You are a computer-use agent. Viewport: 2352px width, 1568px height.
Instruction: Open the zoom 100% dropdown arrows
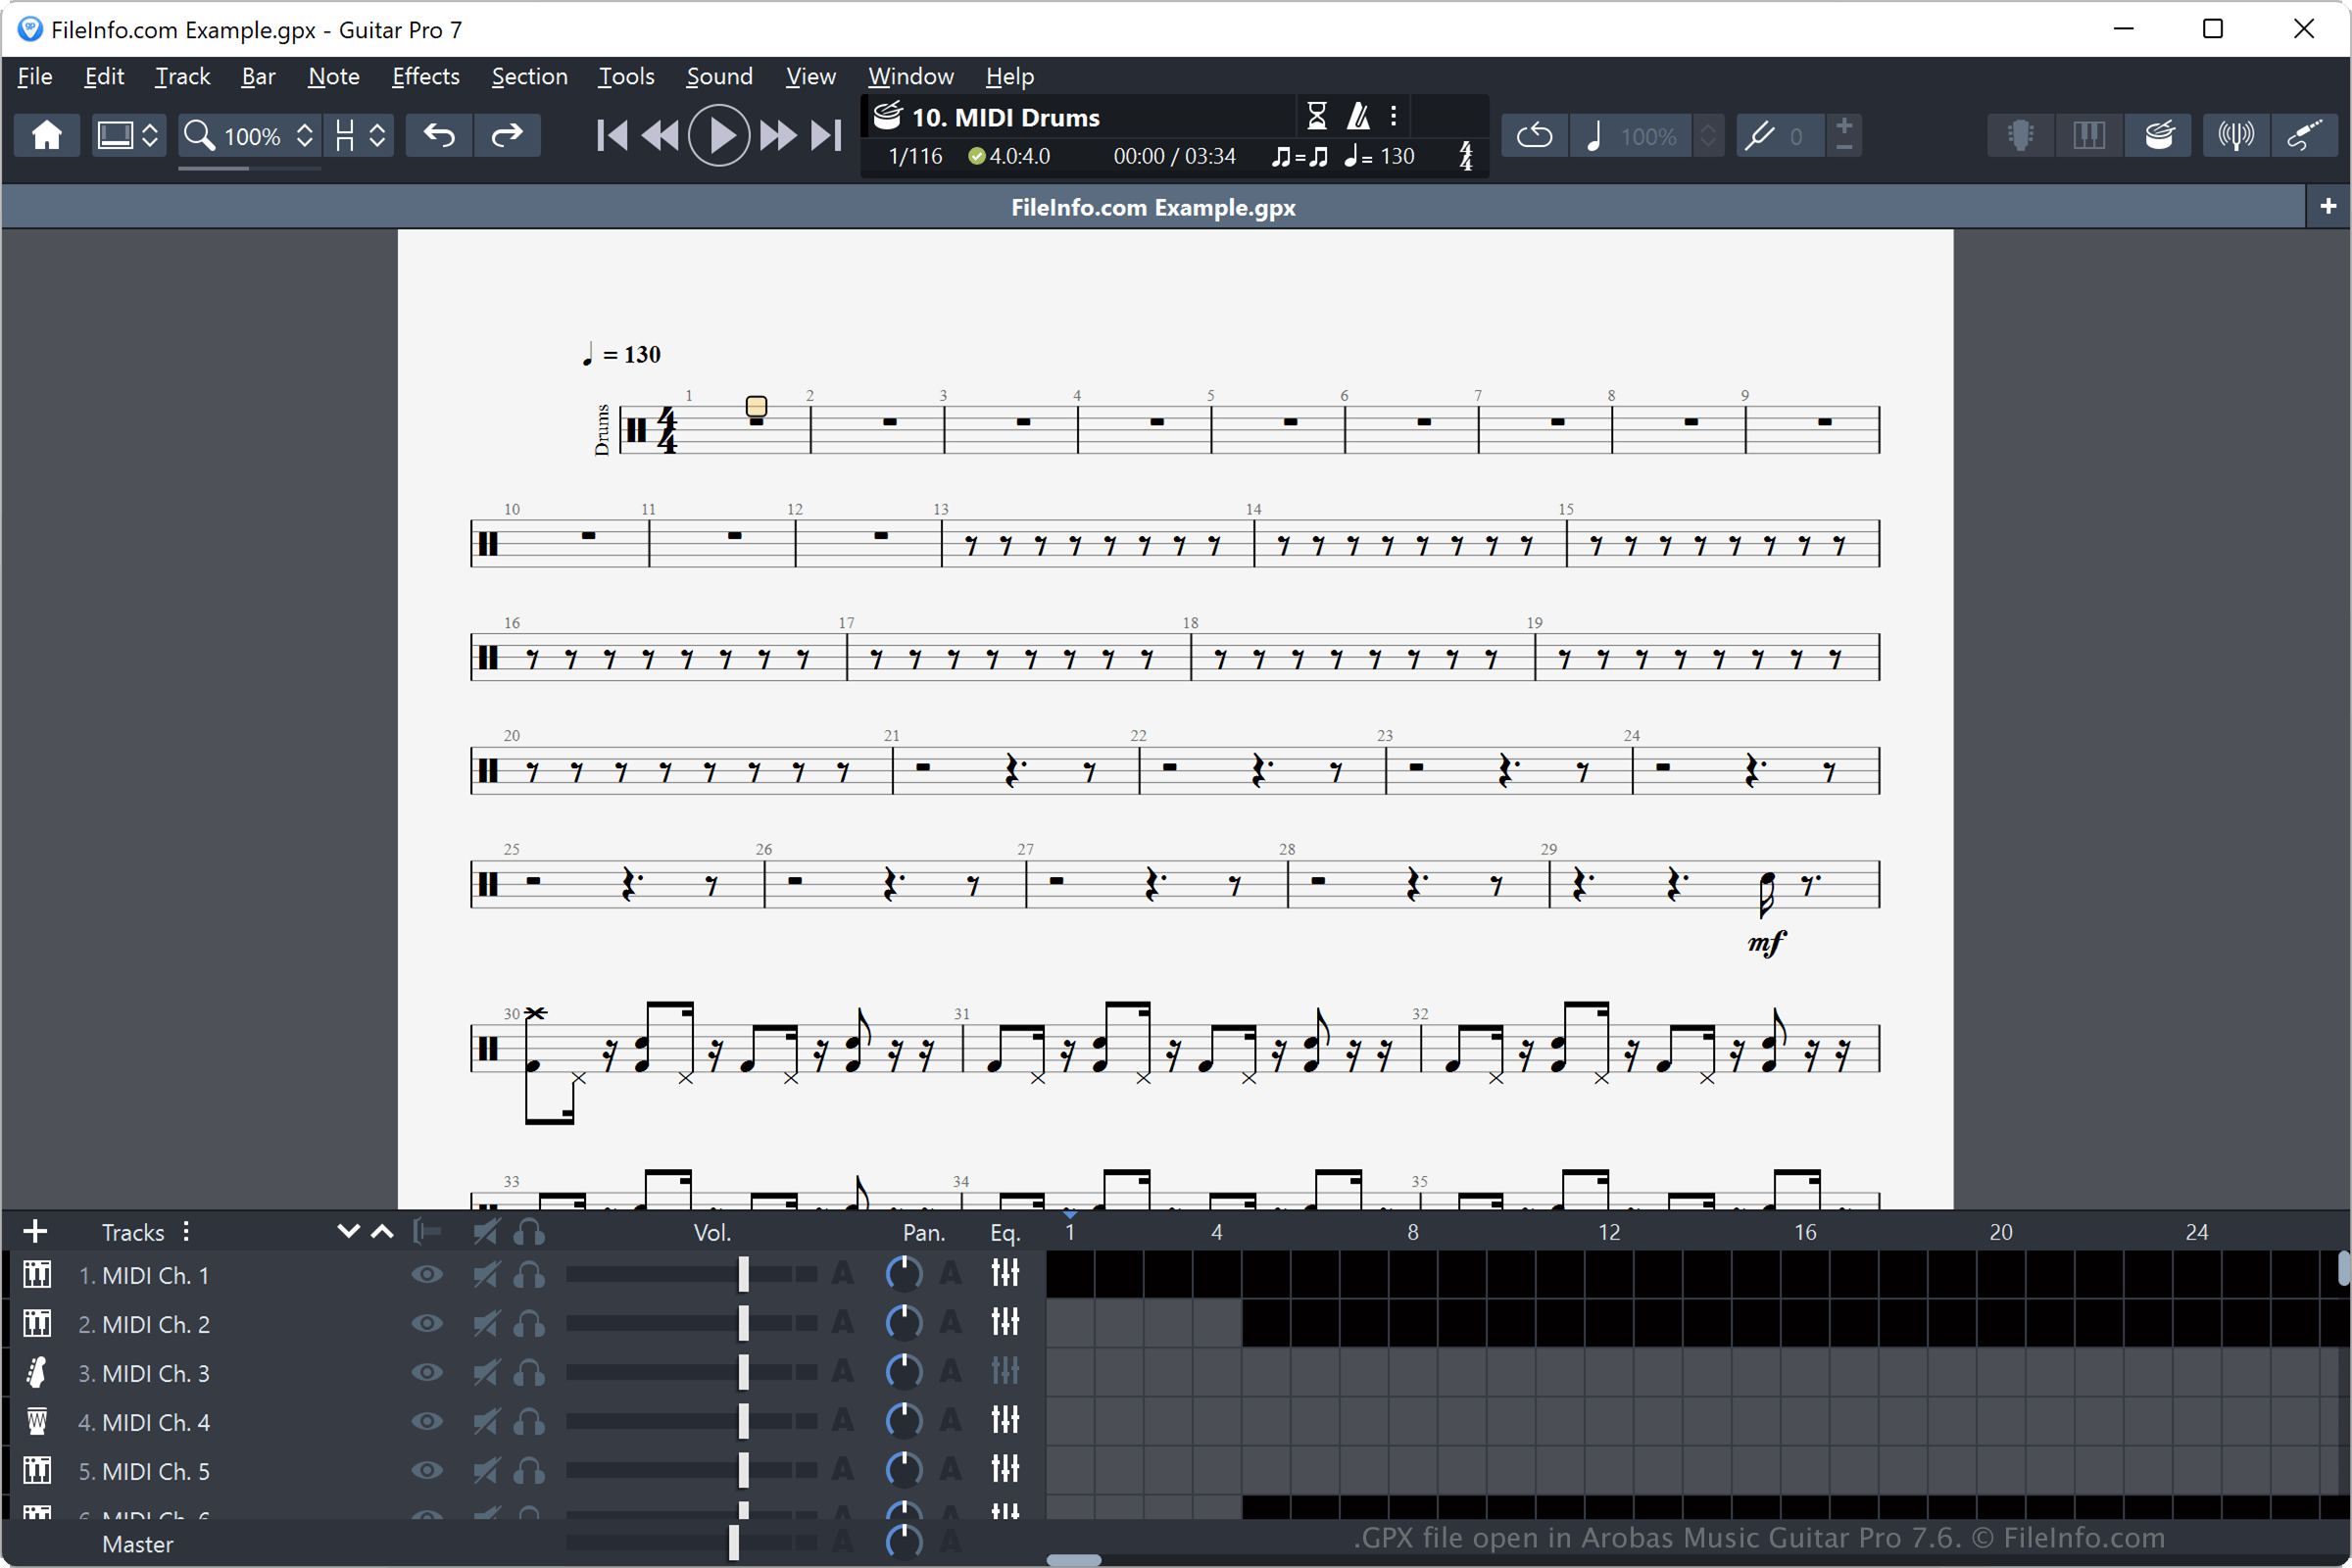pyautogui.click(x=305, y=135)
